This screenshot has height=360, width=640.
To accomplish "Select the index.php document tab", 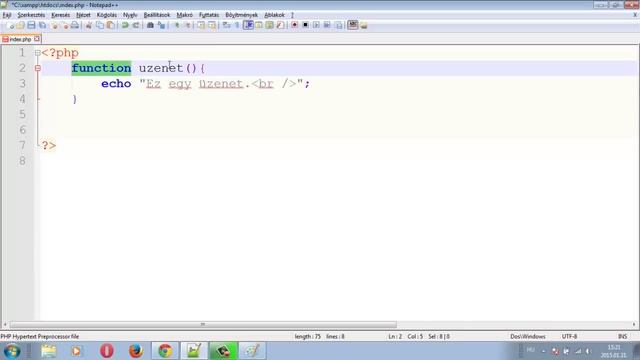I will 20,40.
